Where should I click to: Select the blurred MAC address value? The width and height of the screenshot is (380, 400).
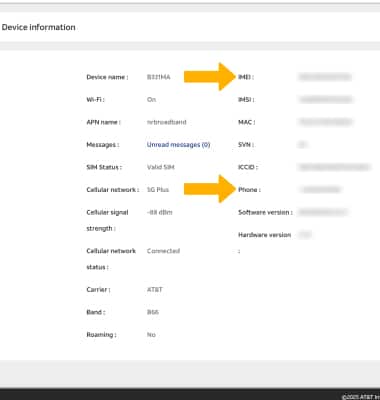[326, 122]
